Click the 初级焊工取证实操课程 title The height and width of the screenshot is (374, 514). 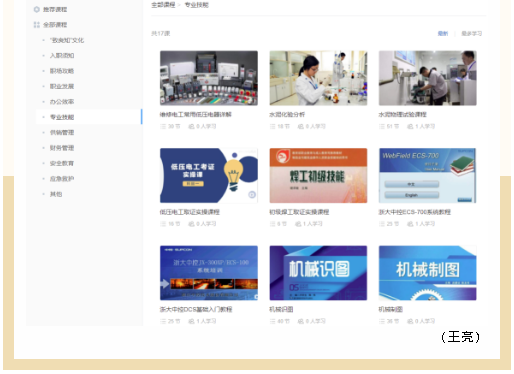tap(299, 212)
